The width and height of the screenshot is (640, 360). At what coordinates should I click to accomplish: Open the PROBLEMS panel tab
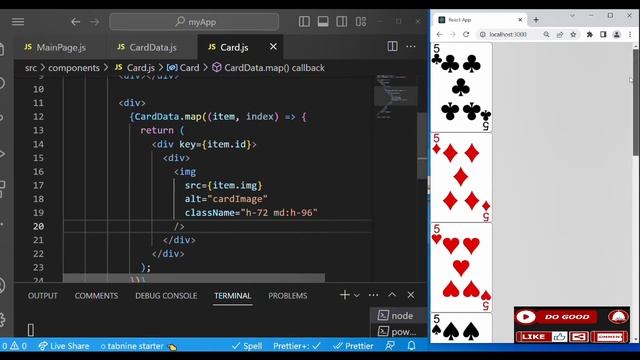click(x=288, y=296)
